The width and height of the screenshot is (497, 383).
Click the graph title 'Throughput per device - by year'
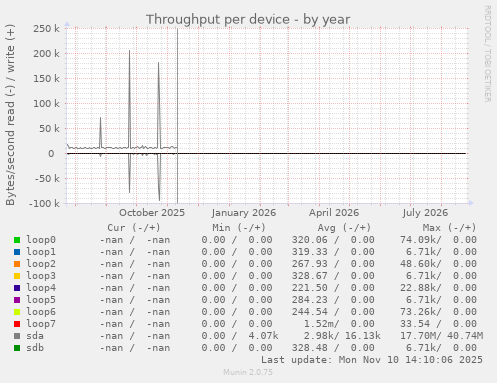click(x=248, y=20)
